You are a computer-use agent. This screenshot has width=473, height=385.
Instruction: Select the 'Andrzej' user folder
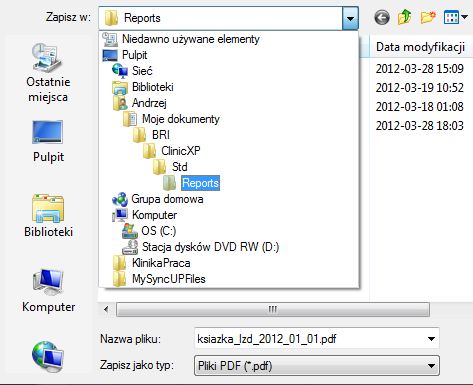point(149,103)
